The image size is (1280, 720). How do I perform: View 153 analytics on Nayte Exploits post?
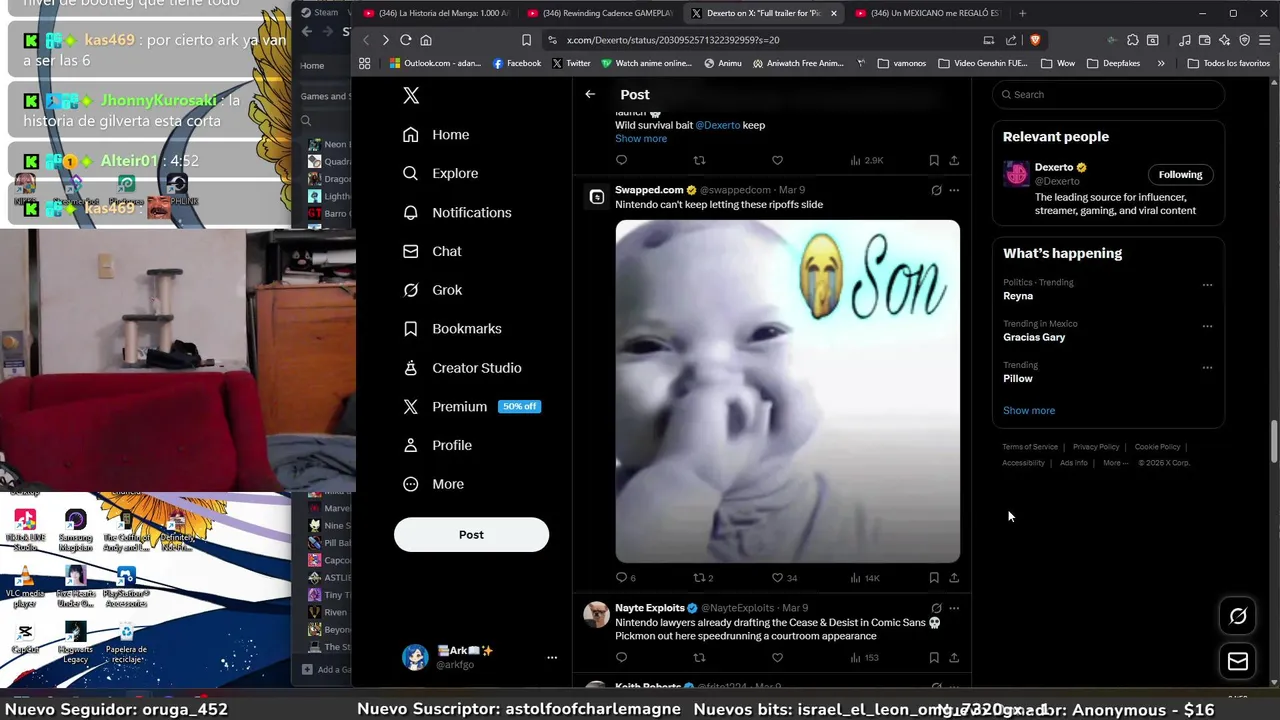coord(864,658)
